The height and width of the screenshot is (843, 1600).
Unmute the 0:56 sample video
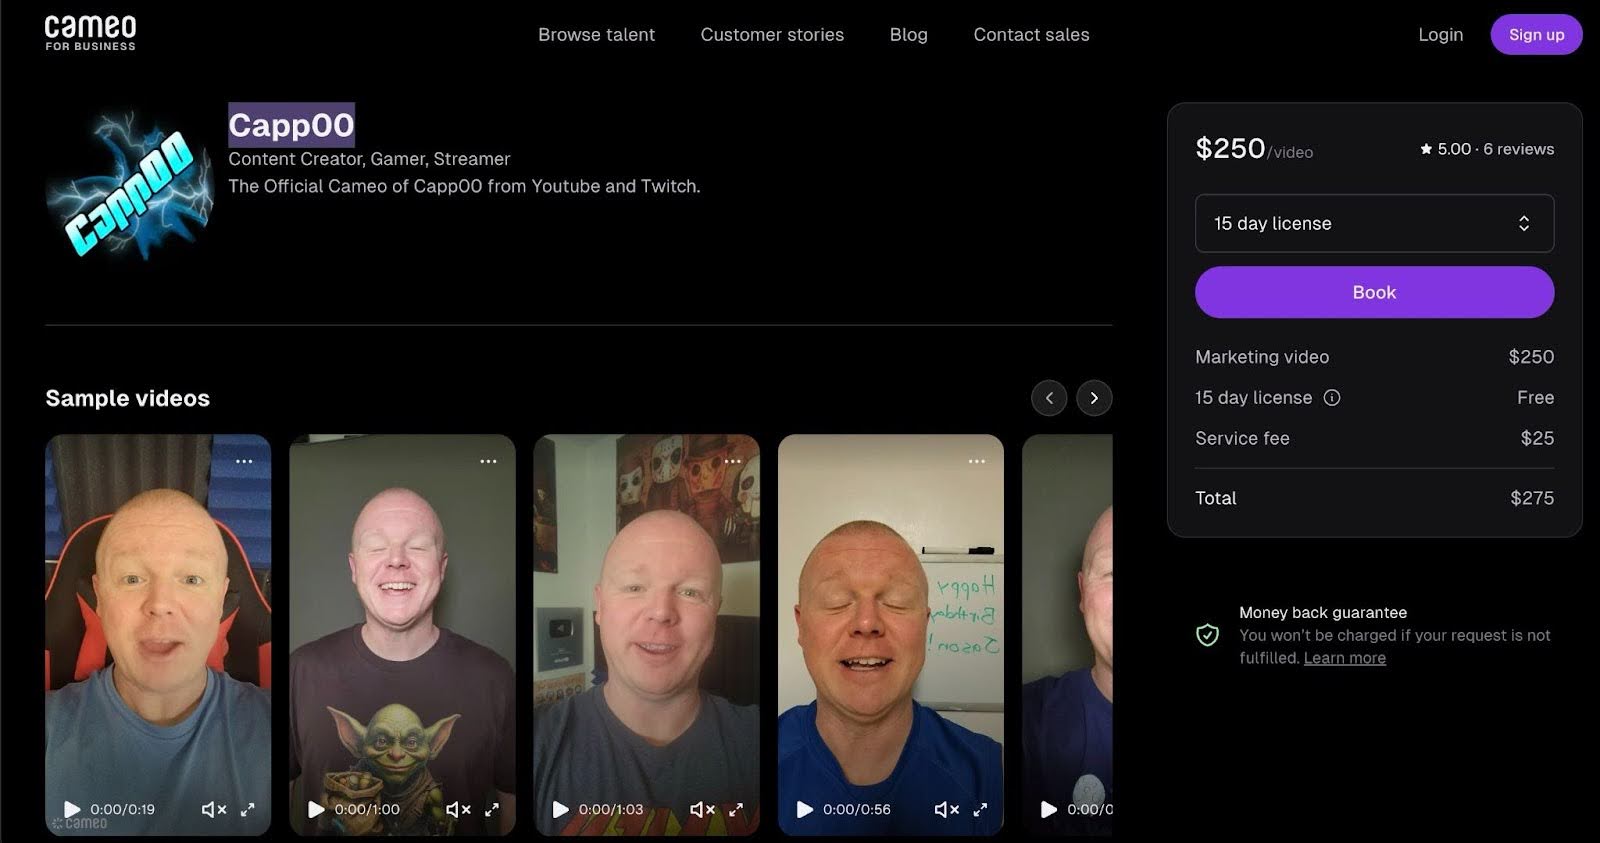(x=946, y=809)
